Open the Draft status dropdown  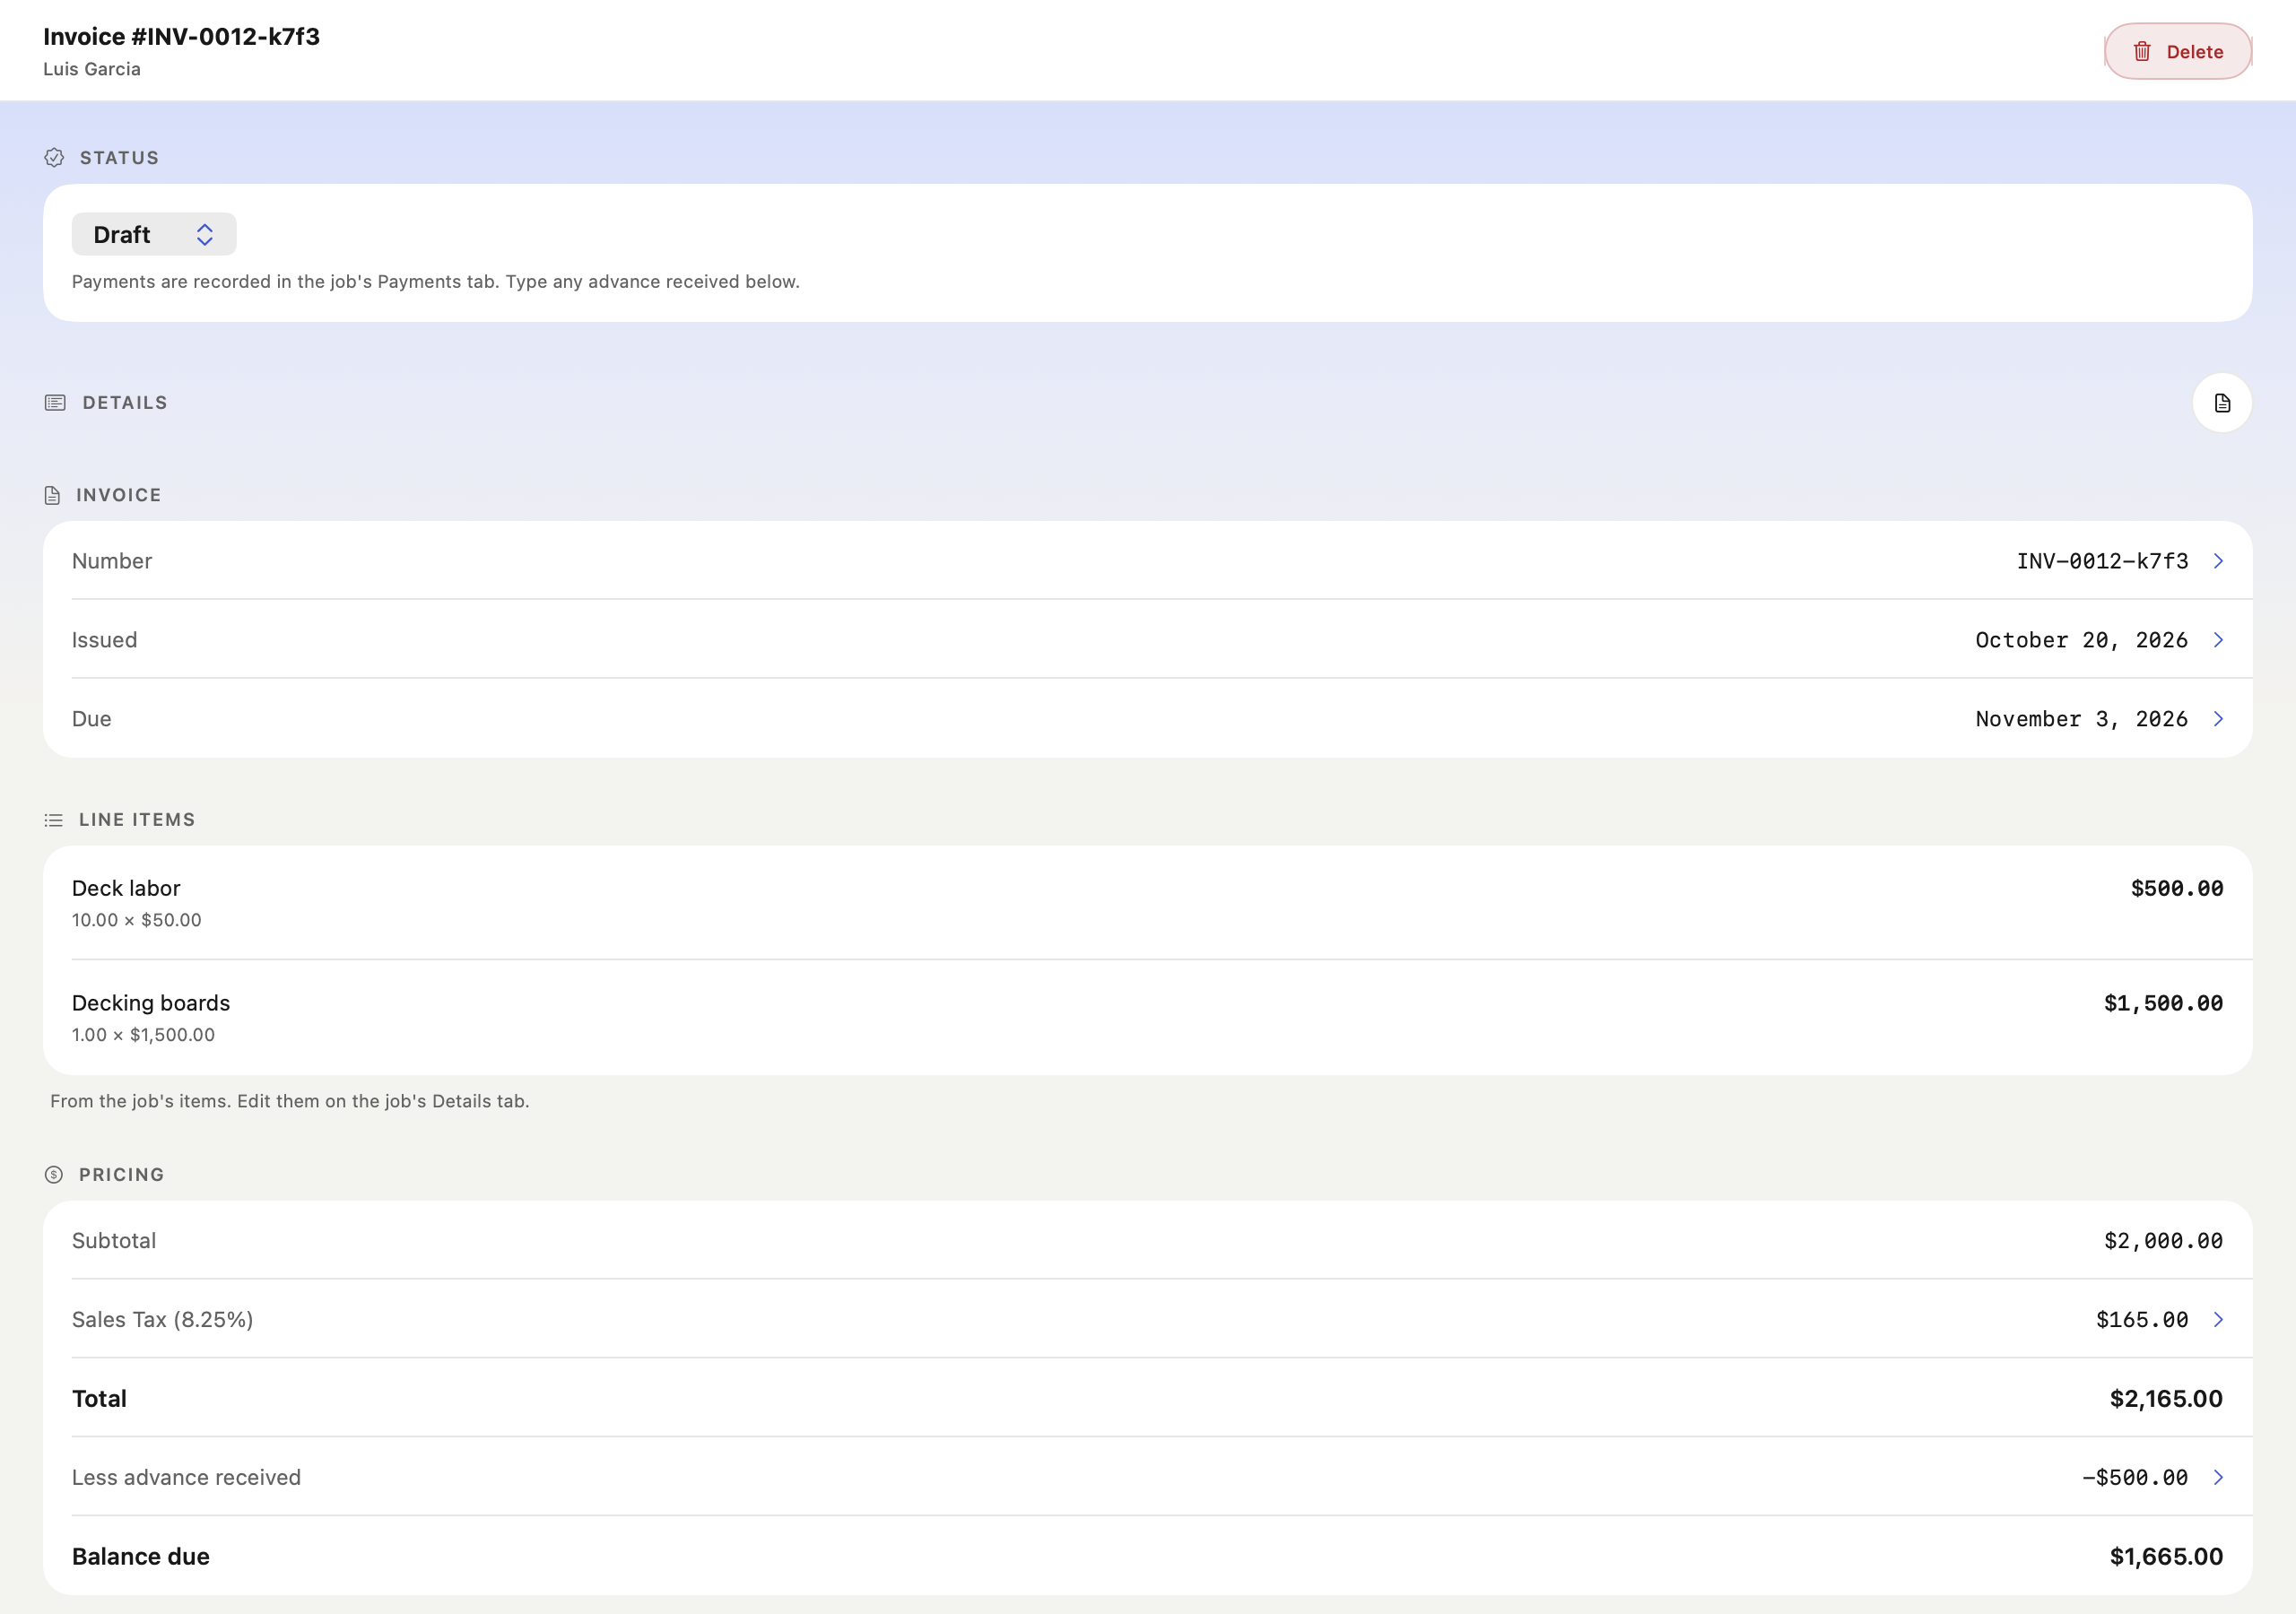pyautogui.click(x=154, y=234)
